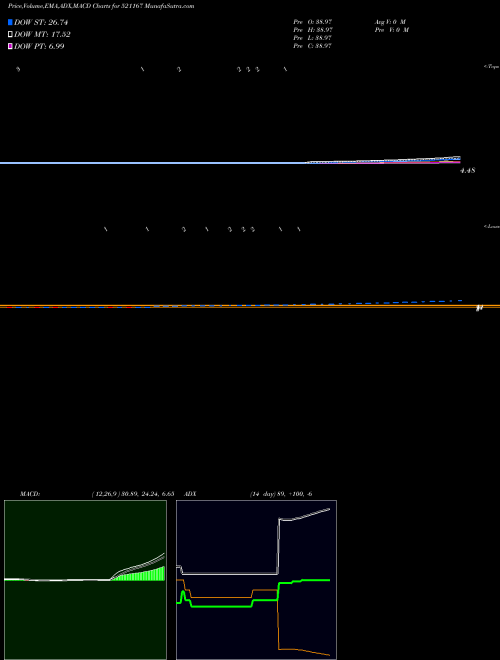Image resolution: width=500 pixels, height=660 pixels.
Task: Open the green MACD histogram chart
Action: [85, 580]
